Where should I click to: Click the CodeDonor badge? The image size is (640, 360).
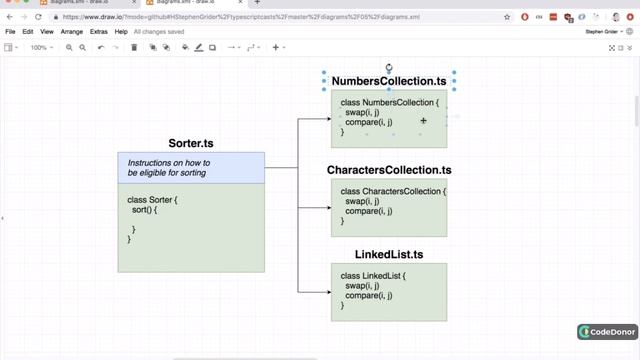(607, 332)
